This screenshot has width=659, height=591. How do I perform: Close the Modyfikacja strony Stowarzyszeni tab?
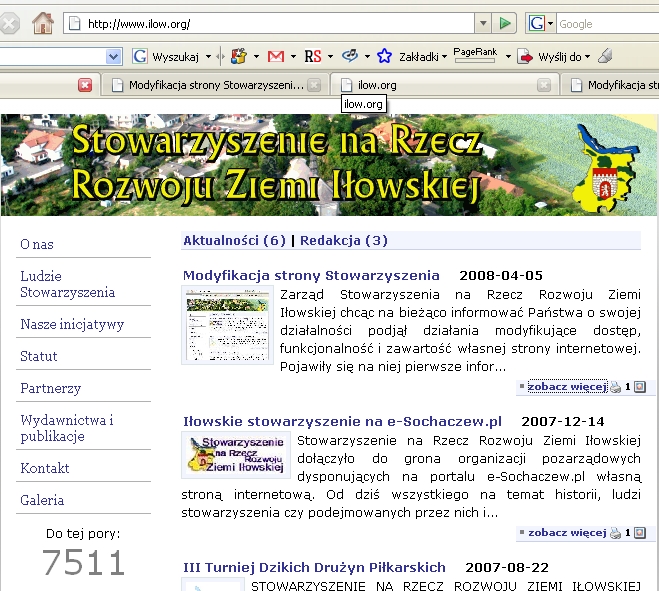tap(314, 85)
